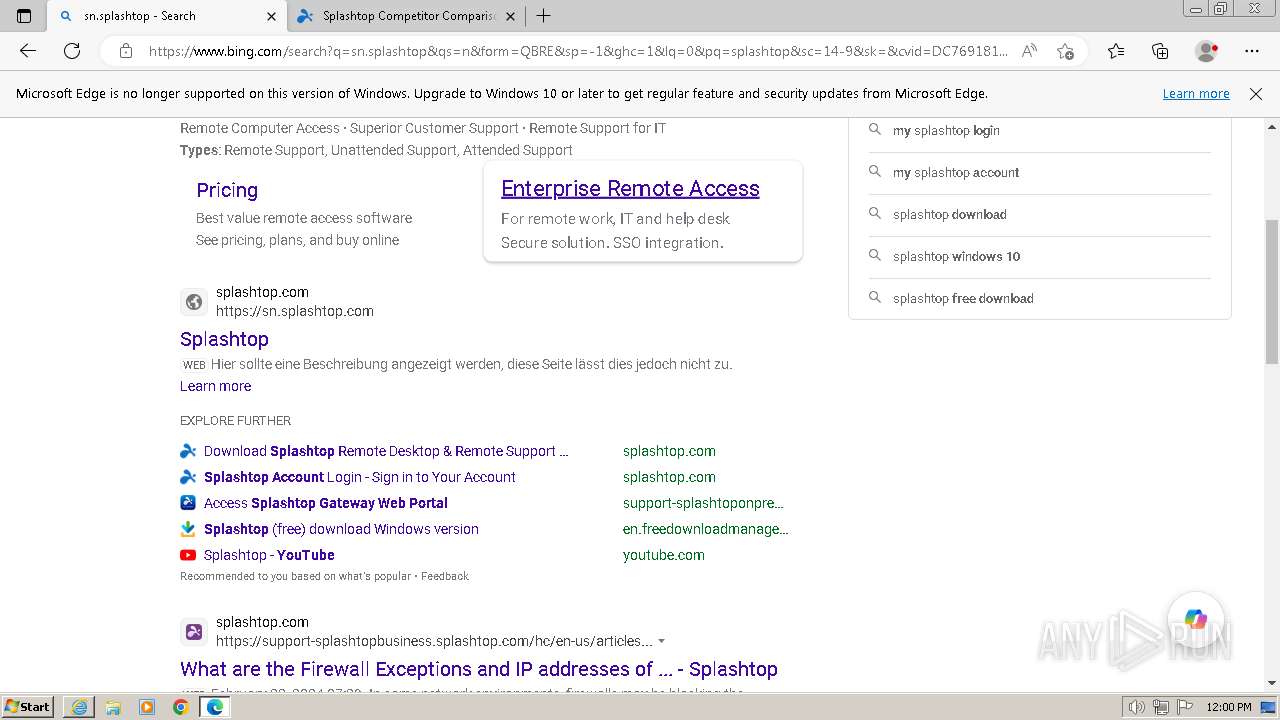
Task: Launch Chrome from the taskbar
Action: click(x=181, y=707)
